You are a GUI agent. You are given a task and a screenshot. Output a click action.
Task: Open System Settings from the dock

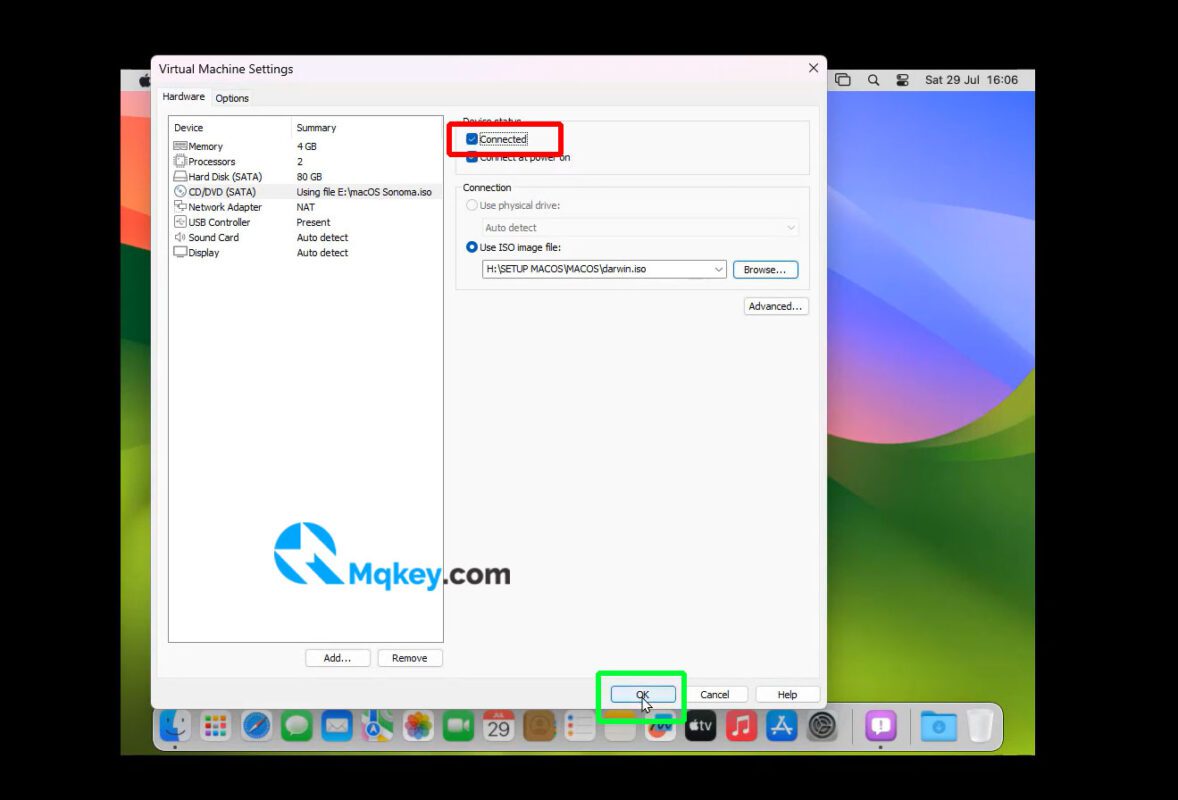(823, 726)
